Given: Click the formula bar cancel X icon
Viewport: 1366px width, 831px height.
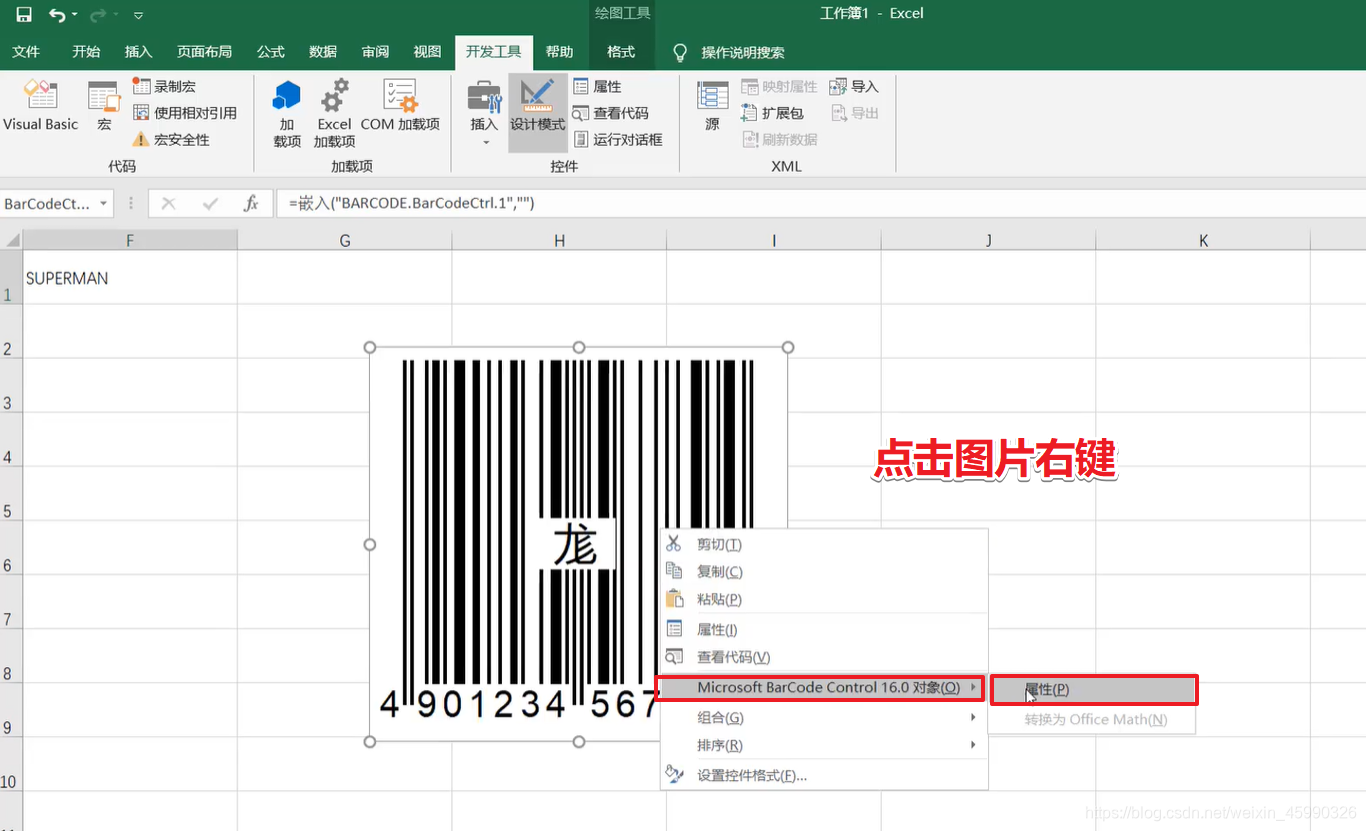Looking at the screenshot, I should pos(168,204).
